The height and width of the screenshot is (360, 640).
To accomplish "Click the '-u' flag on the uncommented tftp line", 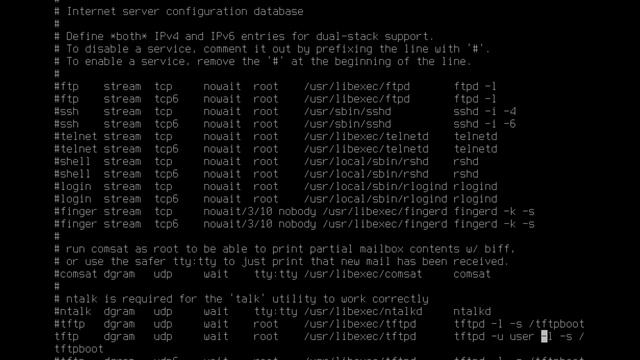I will point(497,337).
